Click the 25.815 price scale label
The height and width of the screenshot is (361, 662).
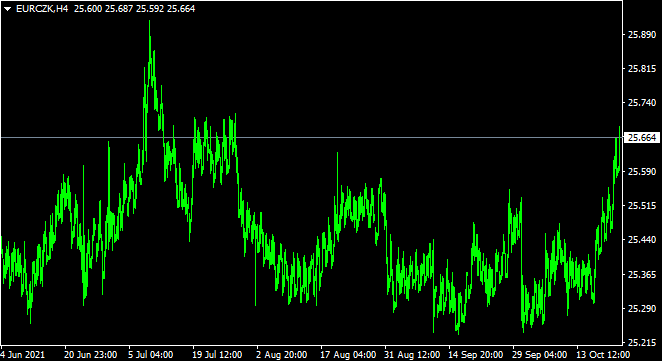642,69
